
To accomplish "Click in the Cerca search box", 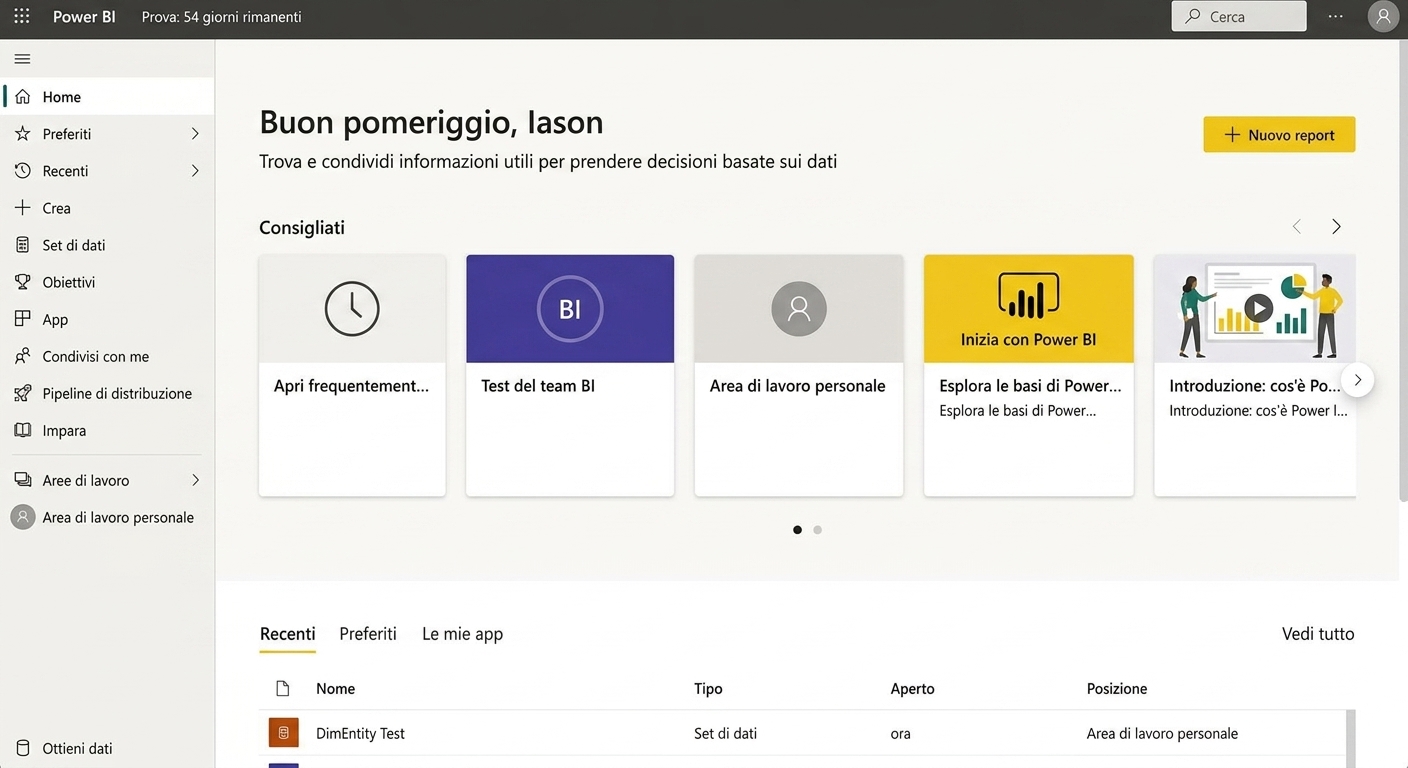I will coord(1239,17).
